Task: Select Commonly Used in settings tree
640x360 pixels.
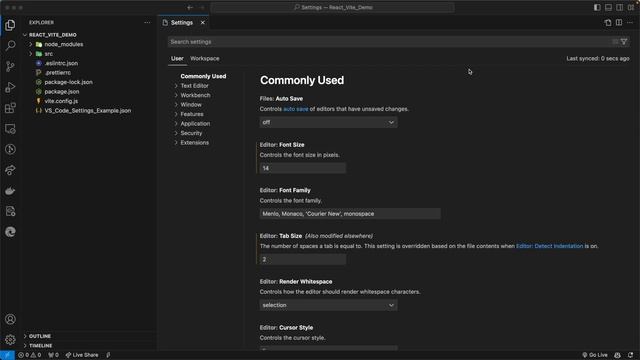Action: [203, 76]
